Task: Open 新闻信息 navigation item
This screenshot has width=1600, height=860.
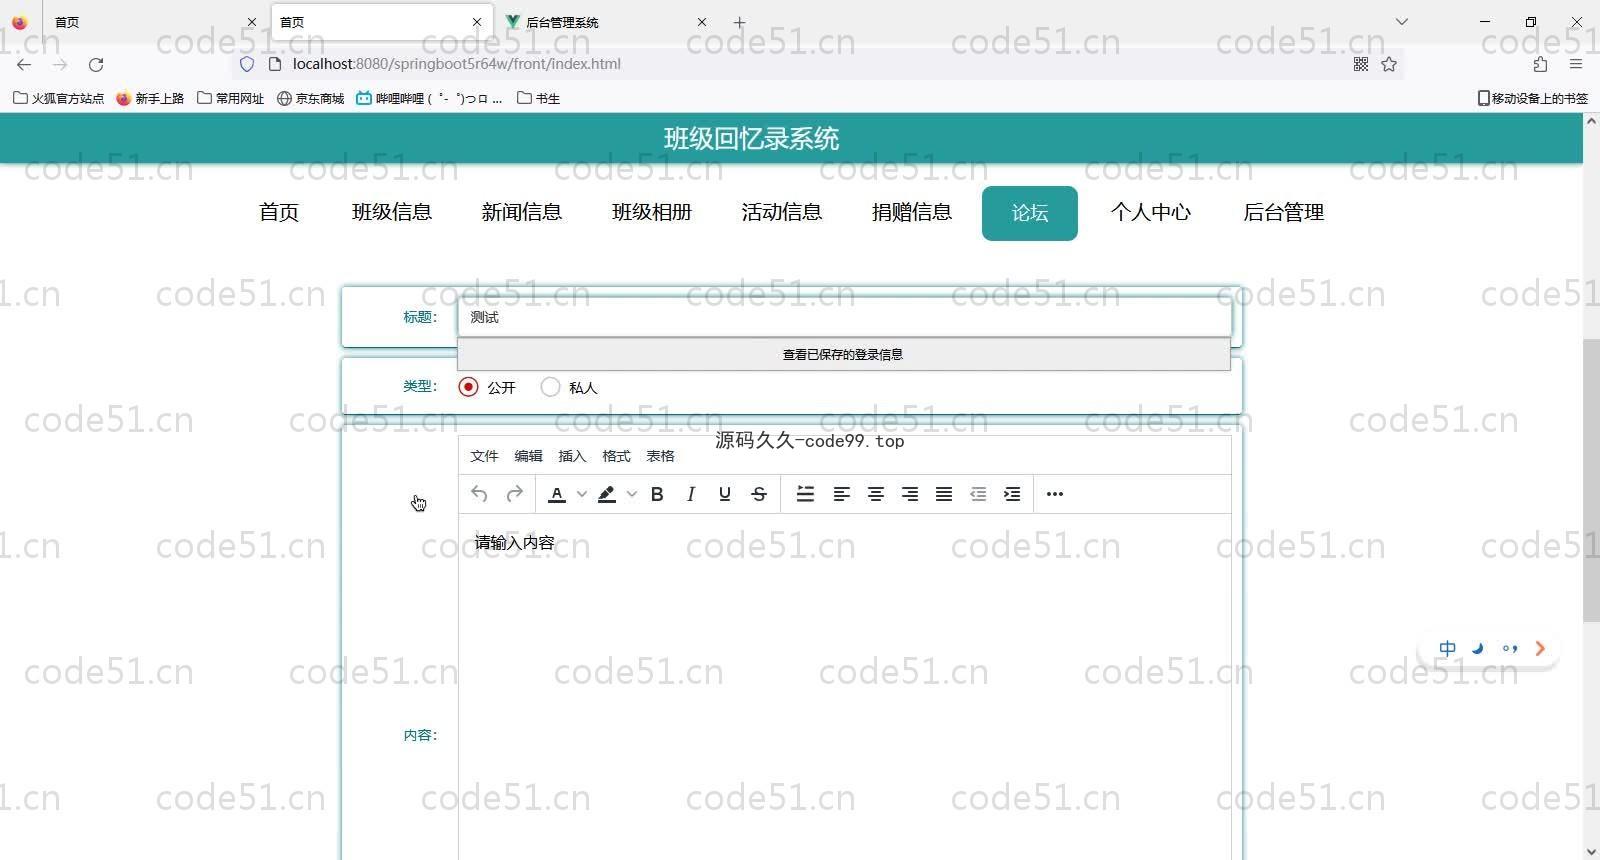Action: point(521,212)
